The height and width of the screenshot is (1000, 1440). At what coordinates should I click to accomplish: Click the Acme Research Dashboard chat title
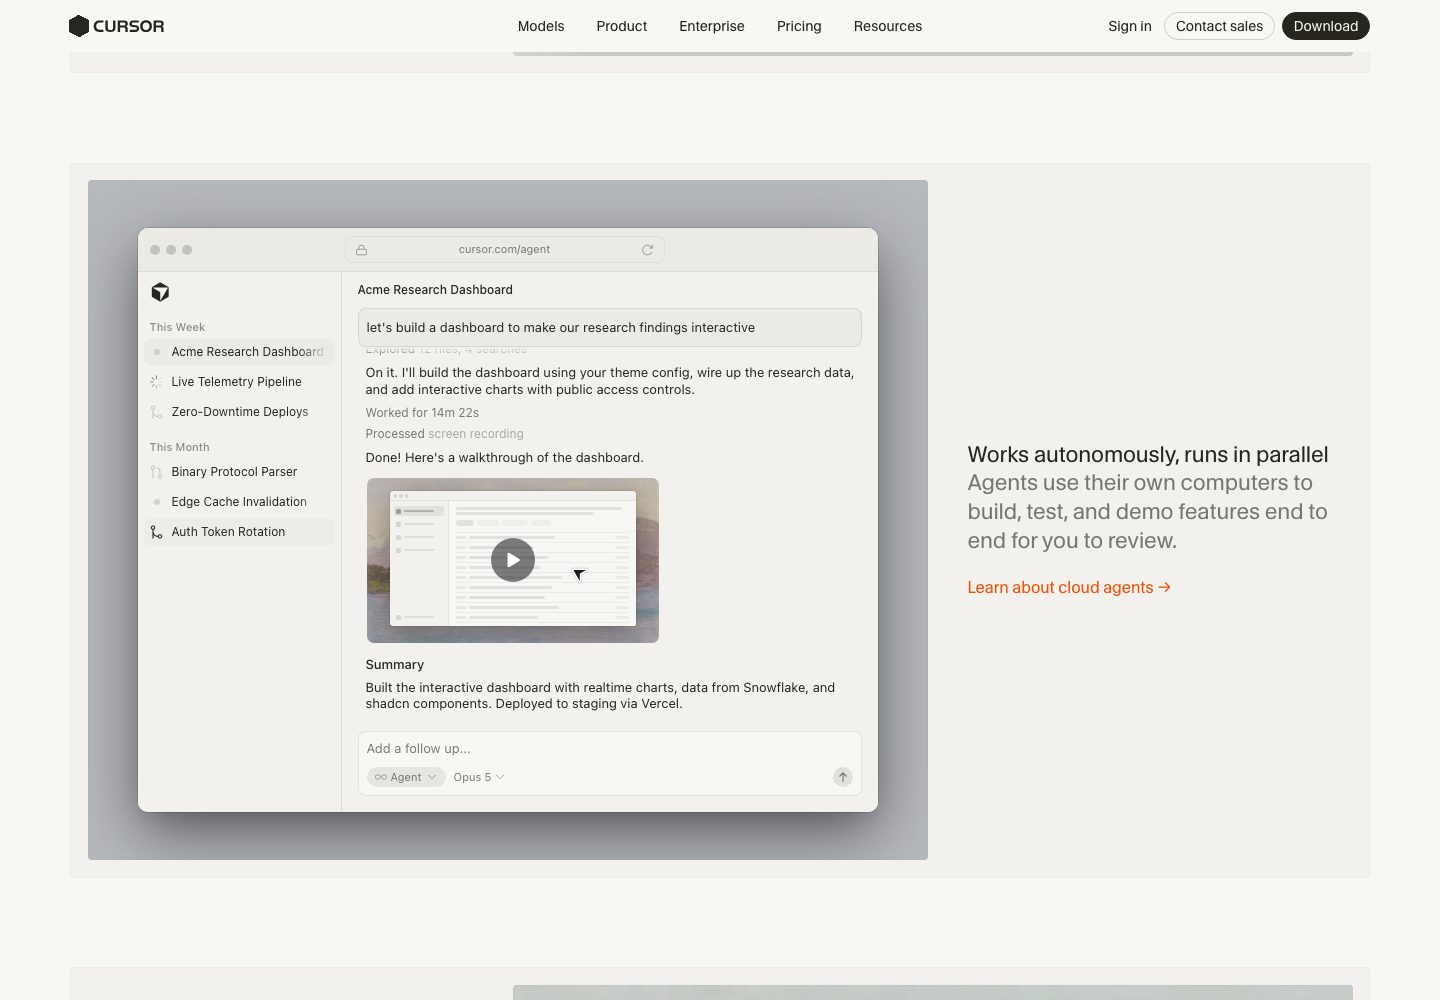[x=435, y=290]
